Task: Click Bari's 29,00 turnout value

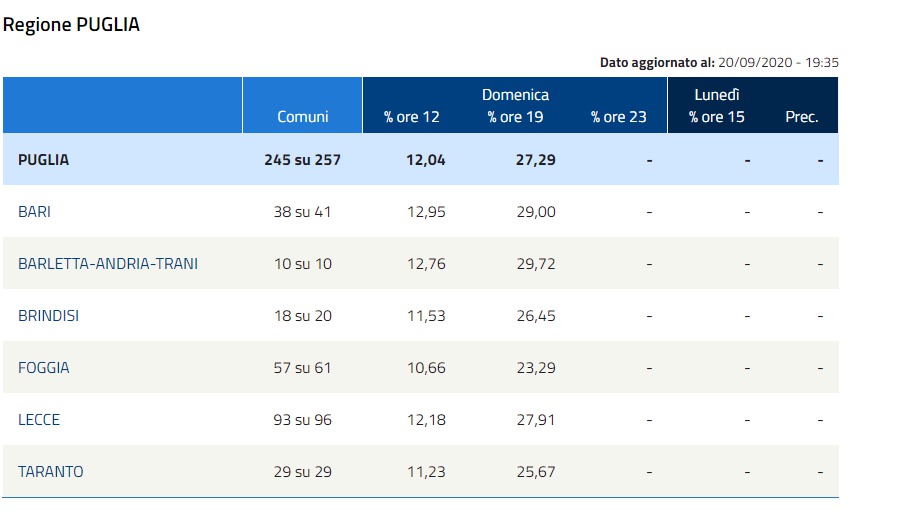Action: 536,212
